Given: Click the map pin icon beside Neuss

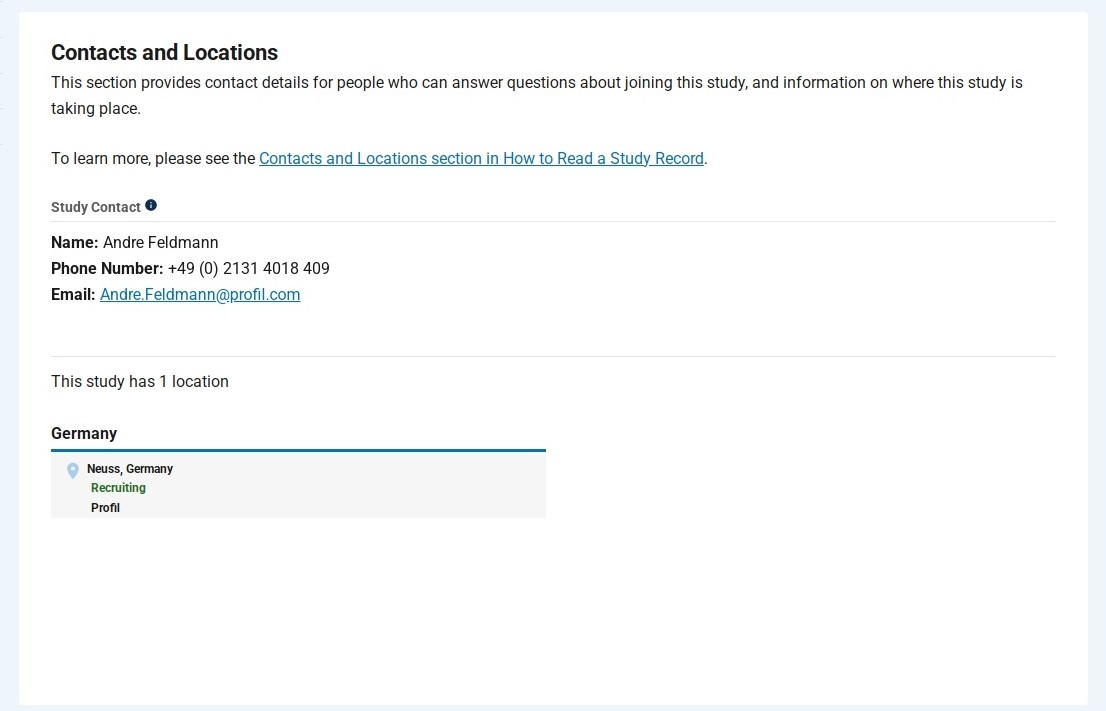Looking at the screenshot, I should tap(73, 470).
